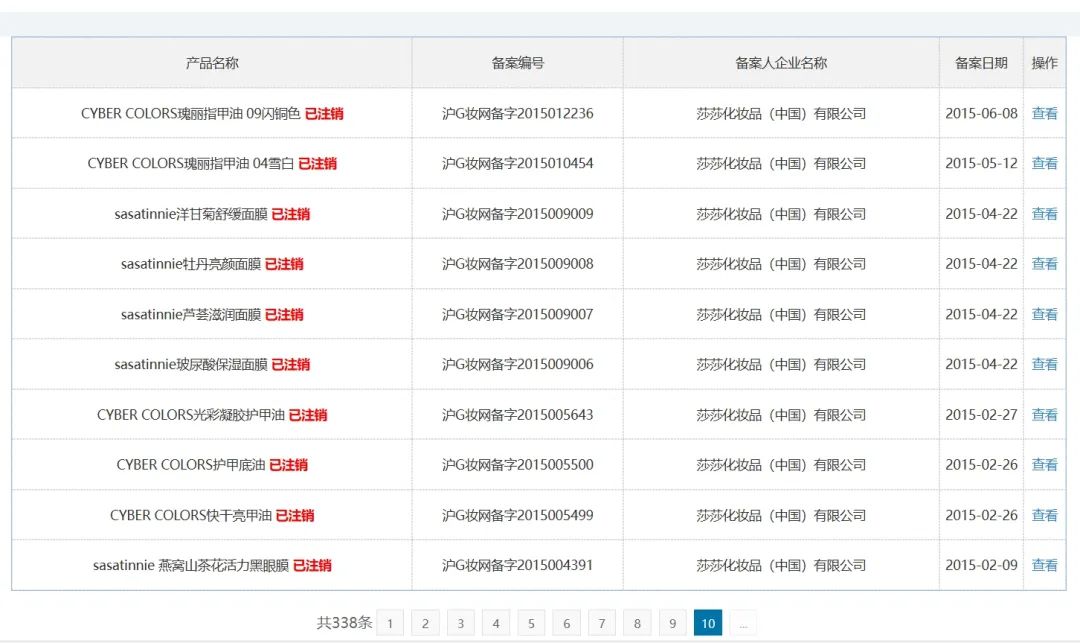Screen dimensions: 1080x643
Task: Click the date 2015-02-09
Action: pos(981,565)
